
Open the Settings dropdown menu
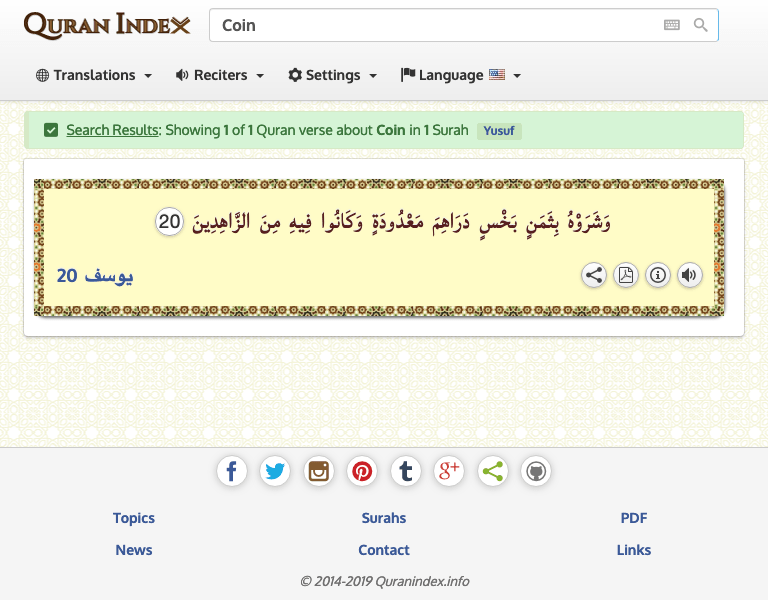point(333,75)
